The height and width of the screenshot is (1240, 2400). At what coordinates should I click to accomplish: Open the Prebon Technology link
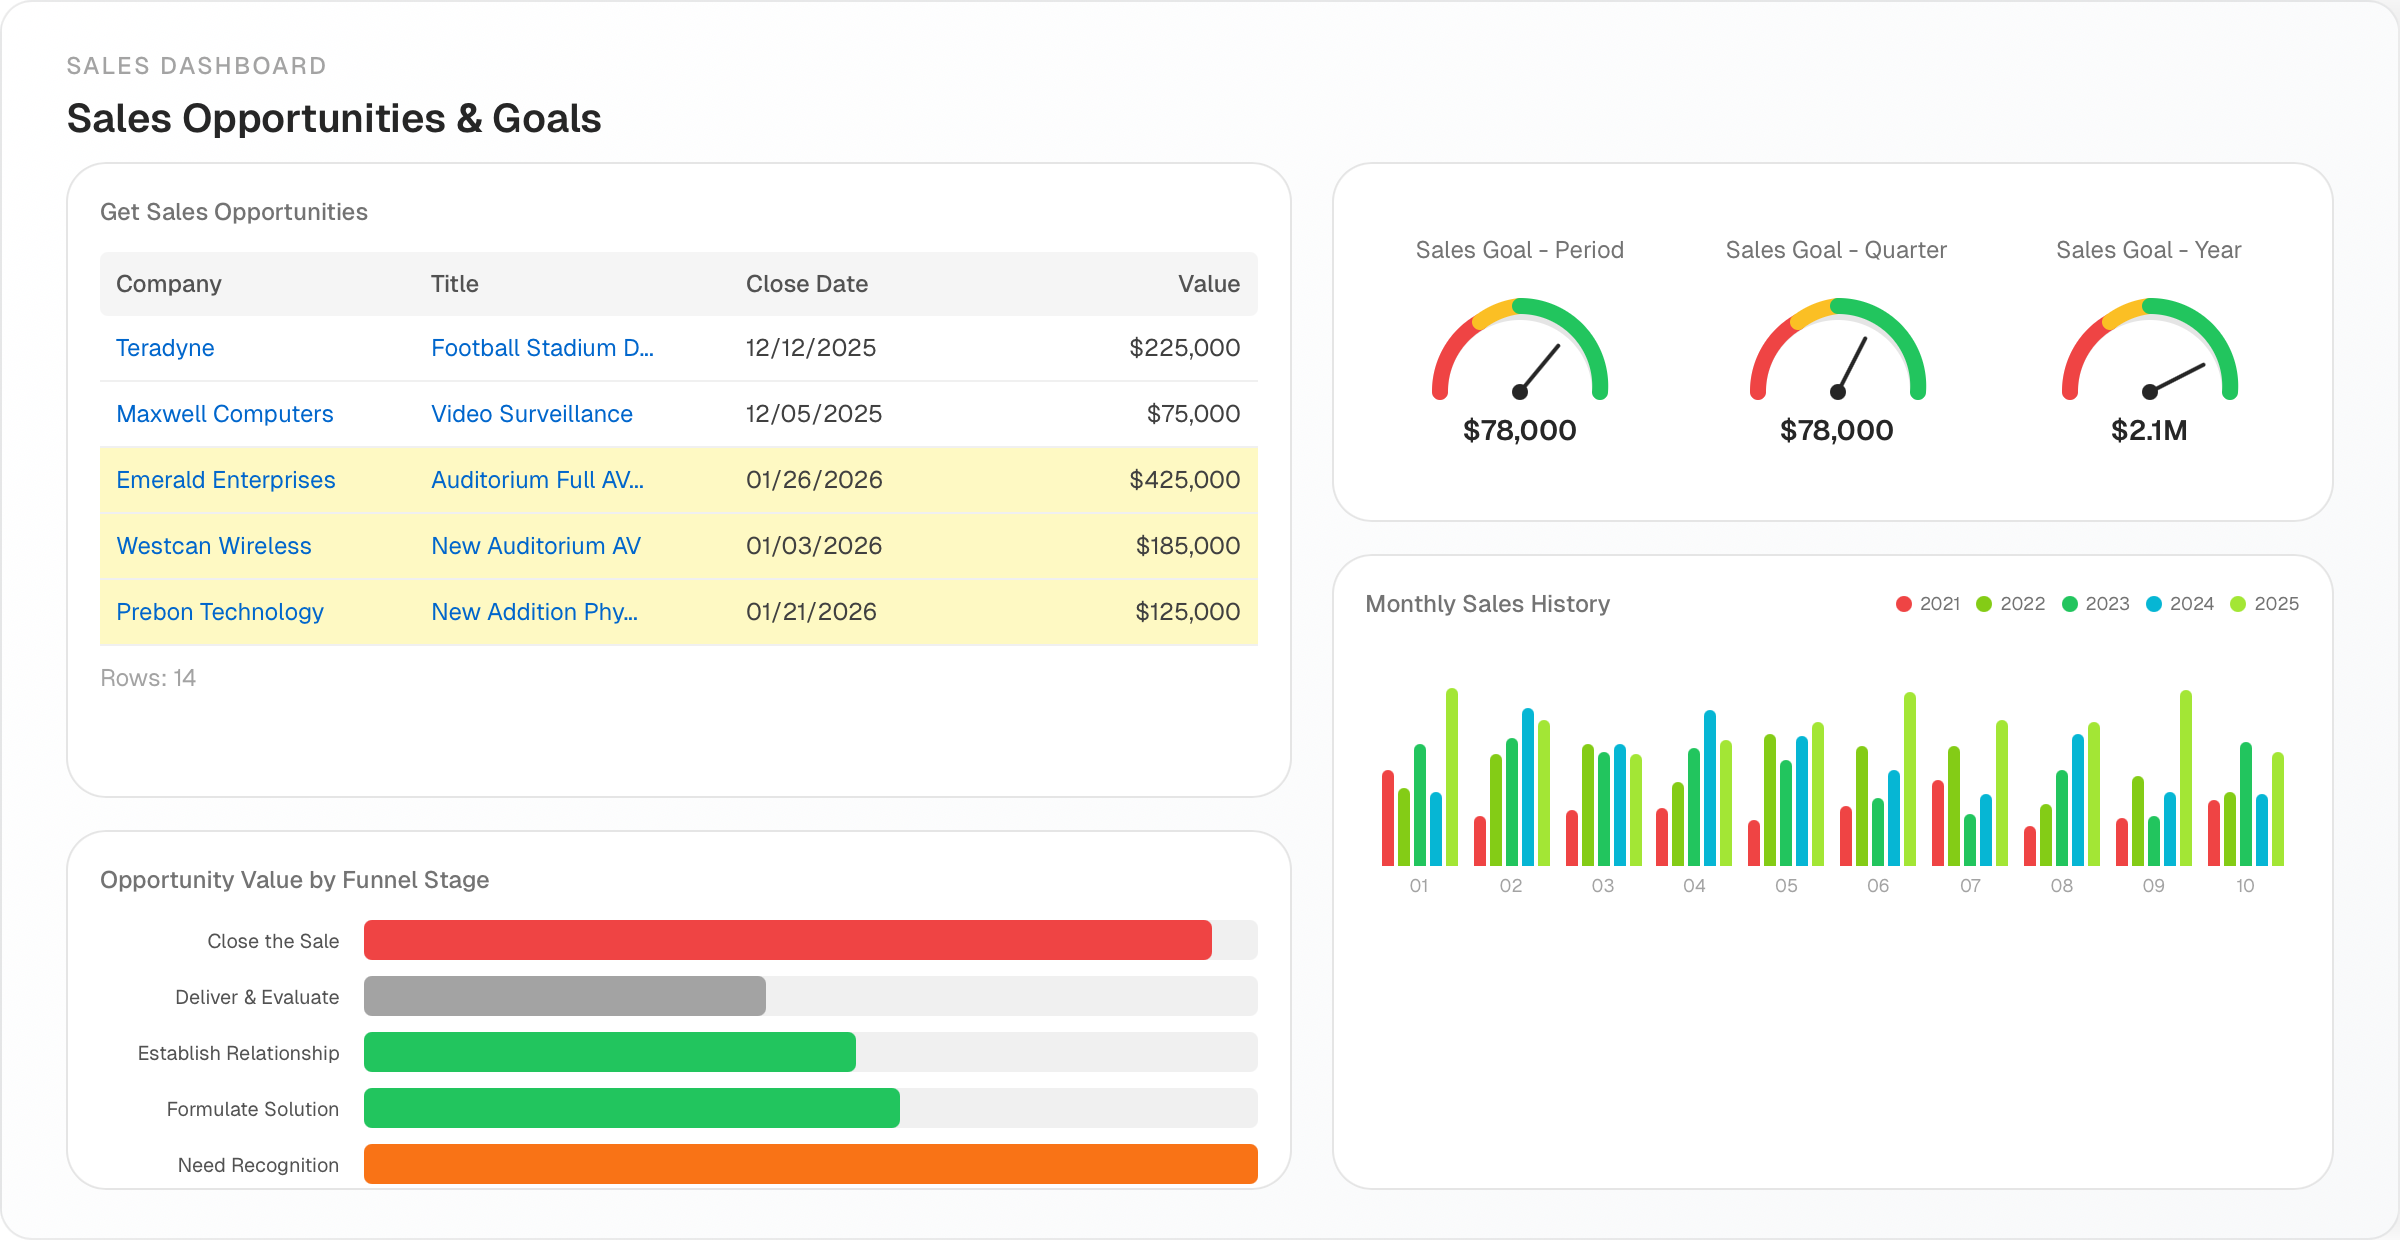[x=219, y=612]
